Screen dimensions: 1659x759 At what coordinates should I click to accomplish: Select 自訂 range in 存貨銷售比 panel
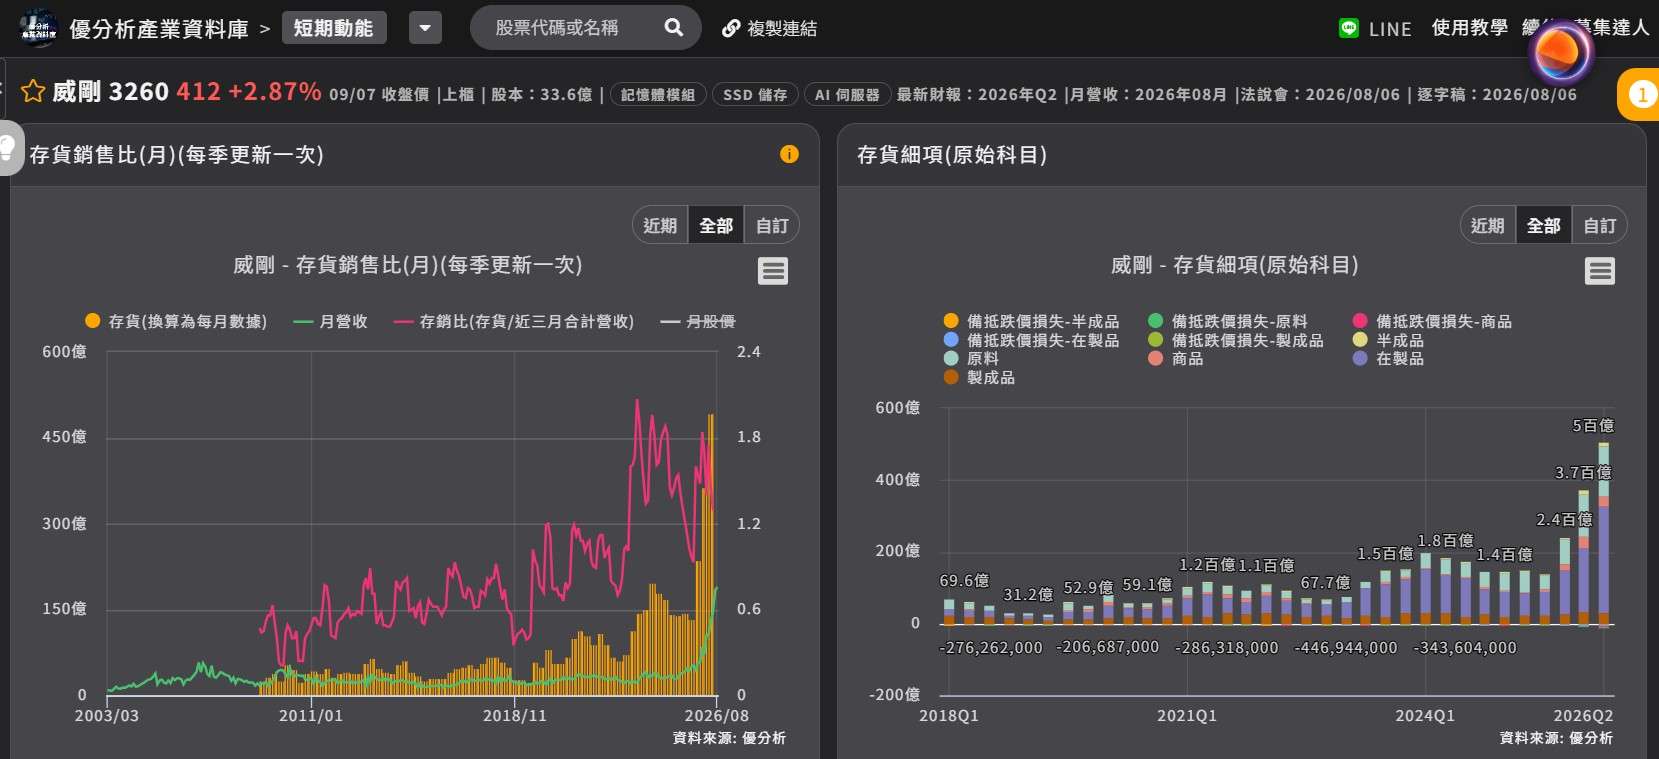tap(772, 225)
